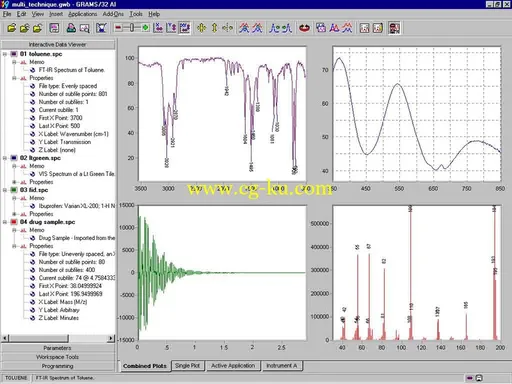
Task: Open the Edit menu
Action: (22, 14)
